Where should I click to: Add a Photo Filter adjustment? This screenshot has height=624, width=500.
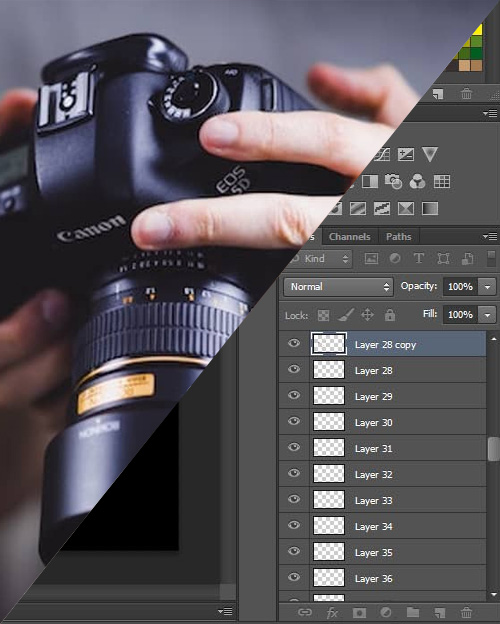coord(393,181)
